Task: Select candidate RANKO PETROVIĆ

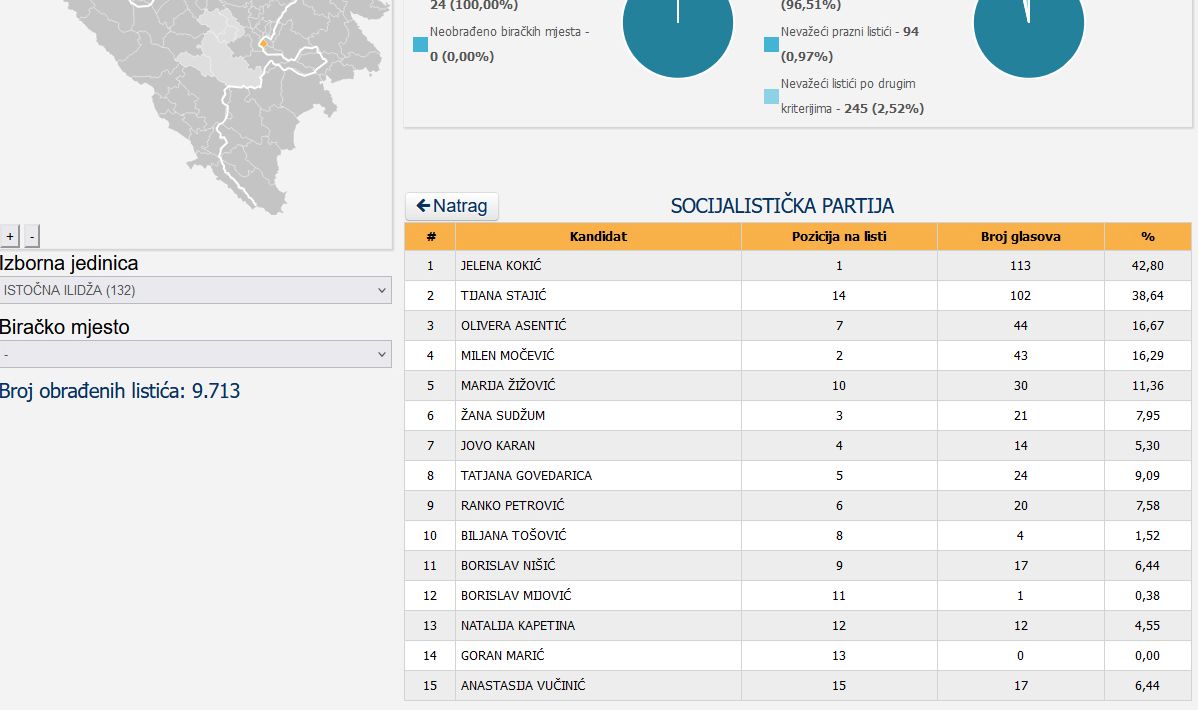Action: tap(513, 505)
